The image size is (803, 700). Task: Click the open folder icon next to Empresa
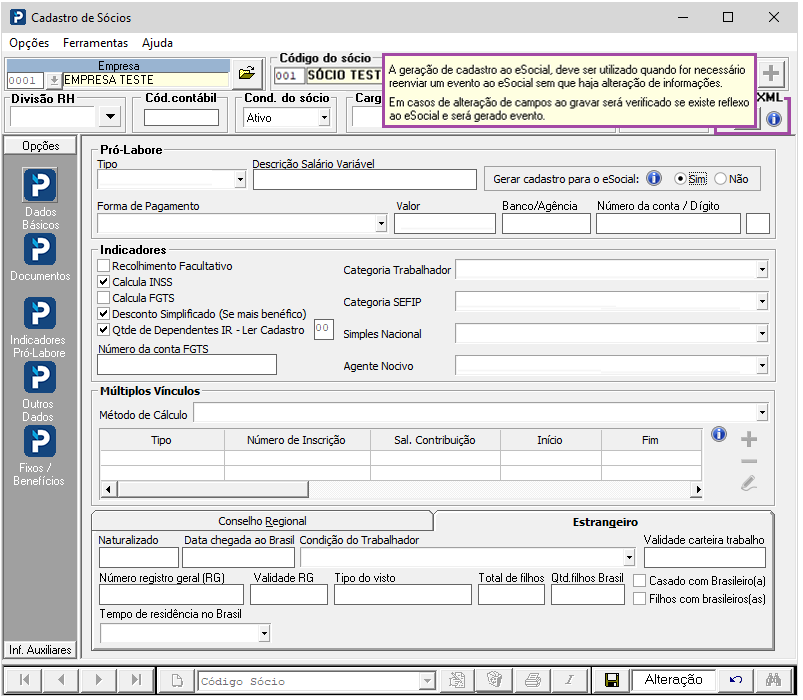[247, 73]
